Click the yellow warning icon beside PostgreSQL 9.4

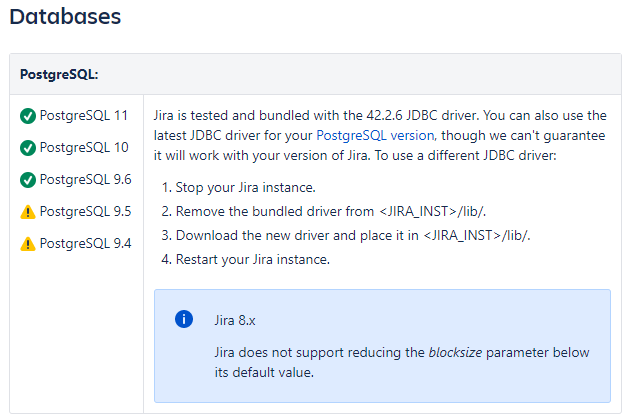[28, 244]
